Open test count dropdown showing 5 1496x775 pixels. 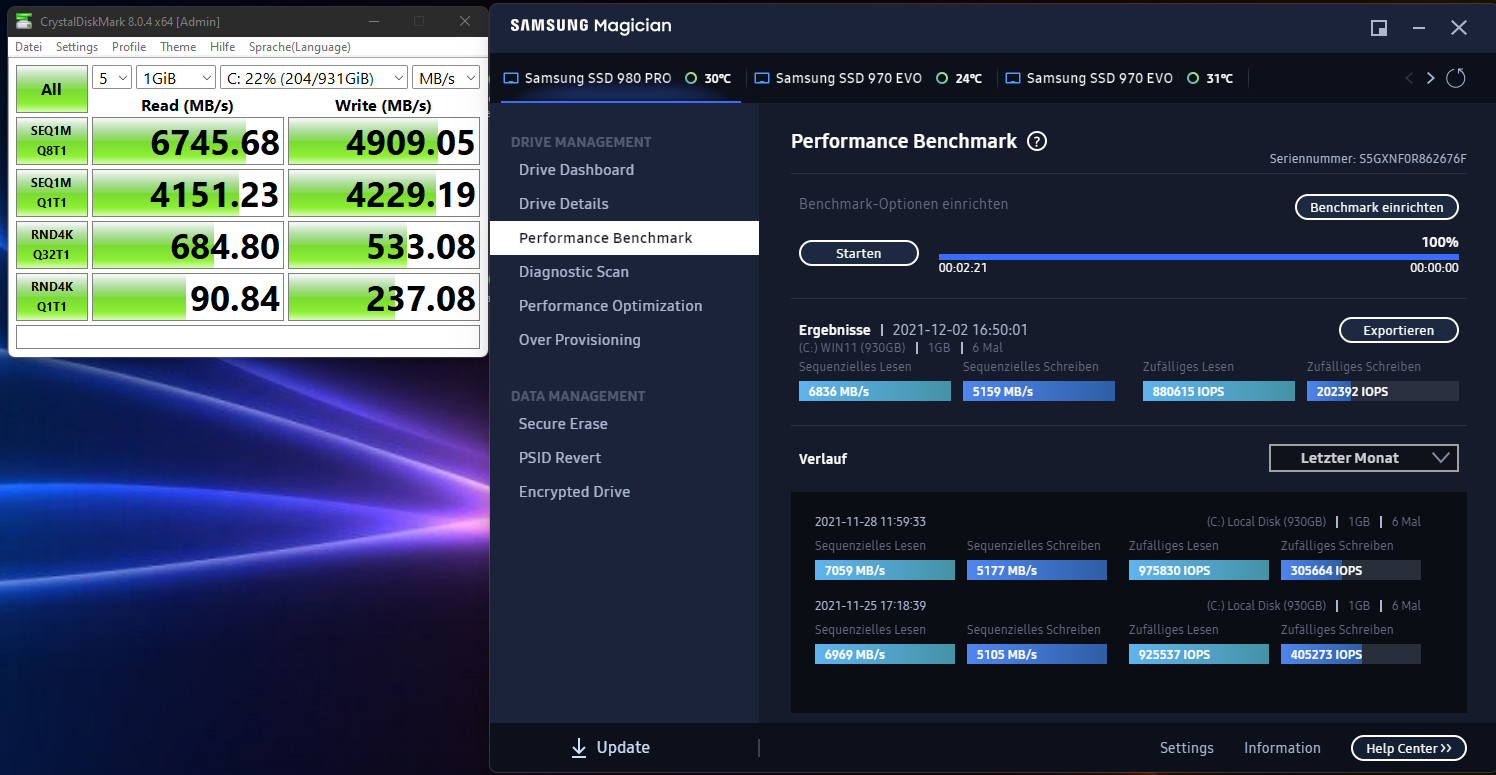point(112,78)
